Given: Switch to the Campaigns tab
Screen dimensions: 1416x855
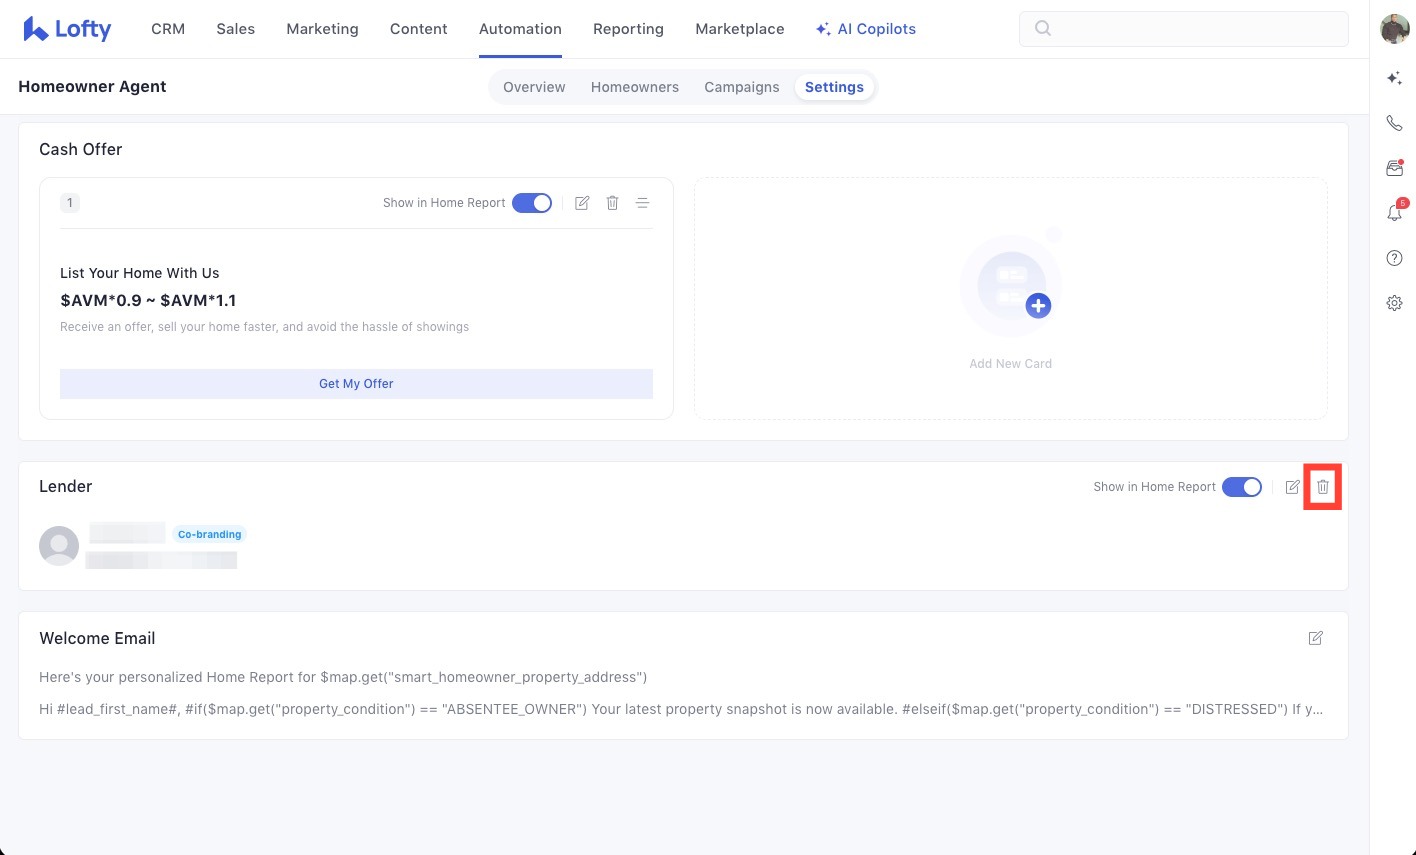Looking at the screenshot, I should (x=742, y=87).
